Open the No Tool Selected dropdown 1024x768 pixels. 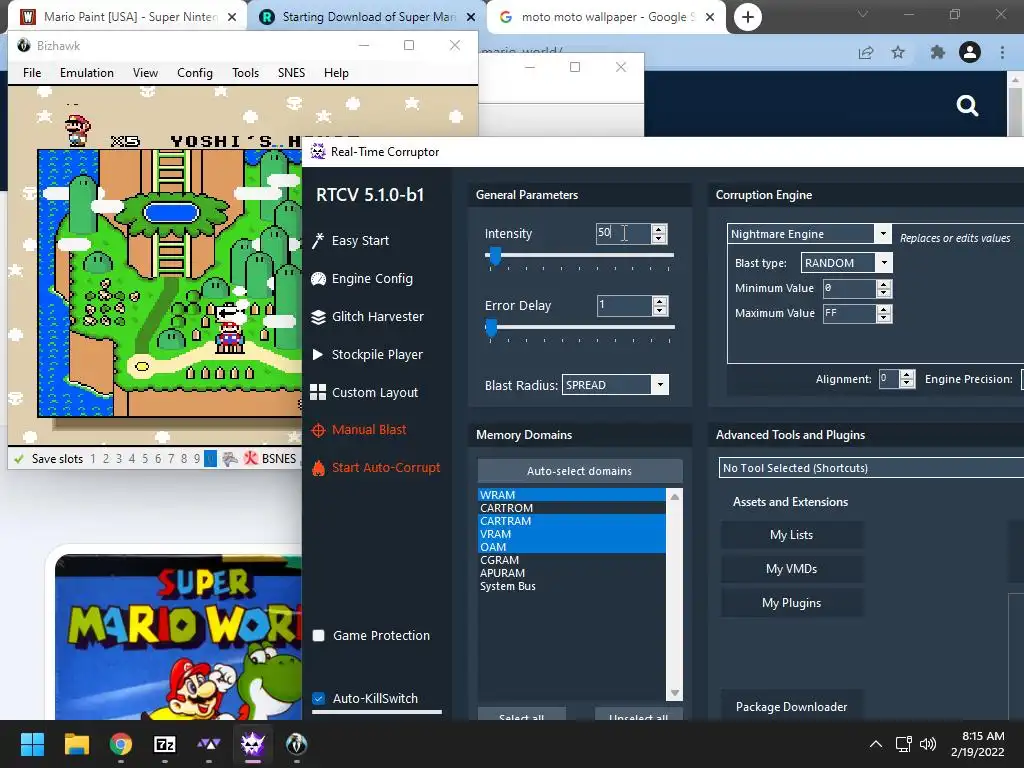tap(871, 468)
